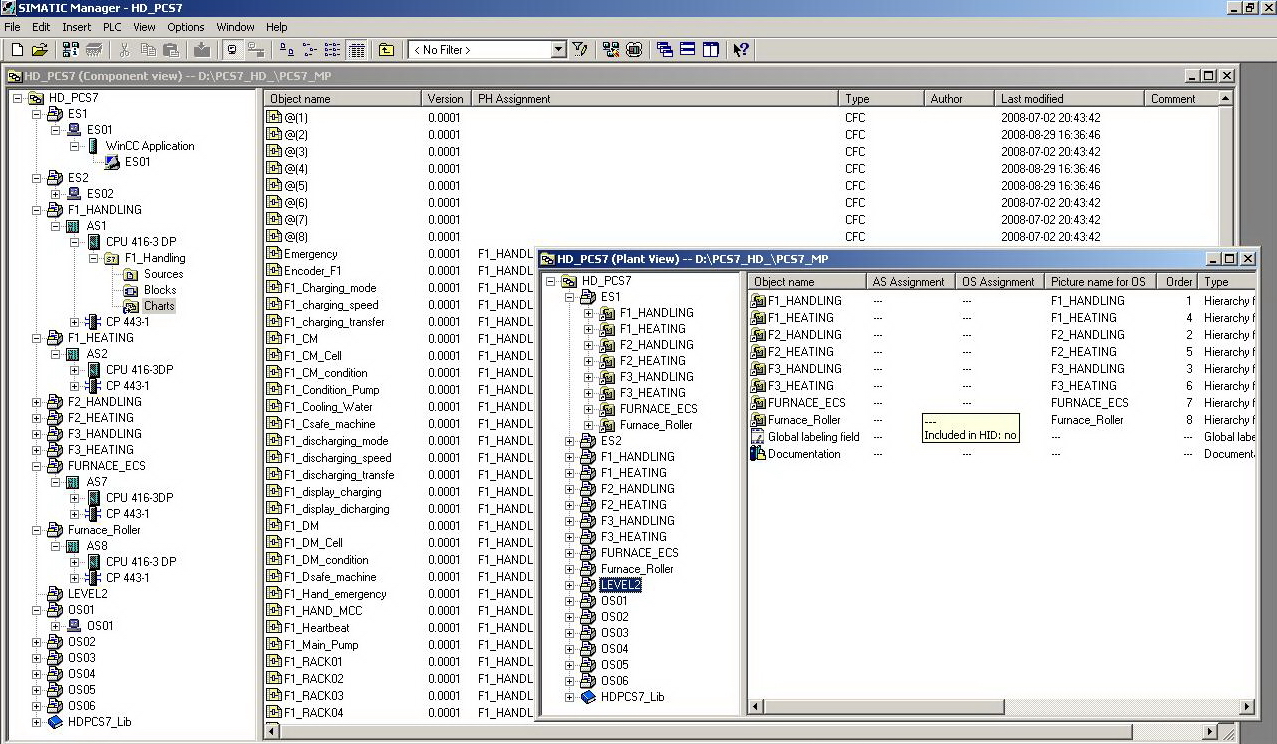Click the Cascade windows toolbar icon
Viewport: 1277px width, 744px height.
[665, 50]
